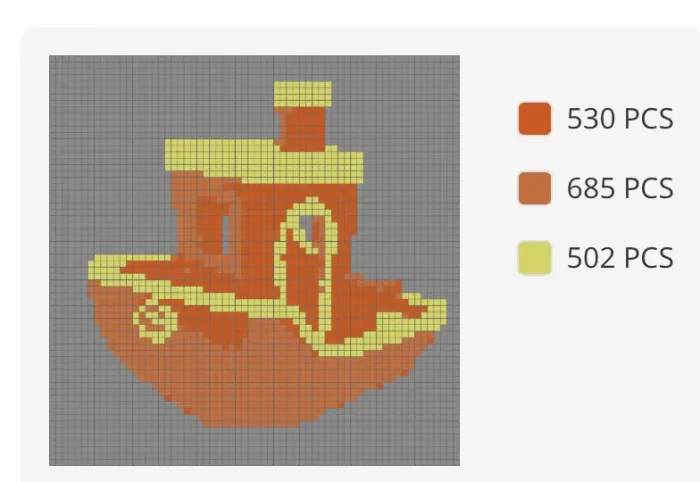The image size is (700, 482).
Task: Click the "502 PCS" count label
Action: [x=620, y=258]
